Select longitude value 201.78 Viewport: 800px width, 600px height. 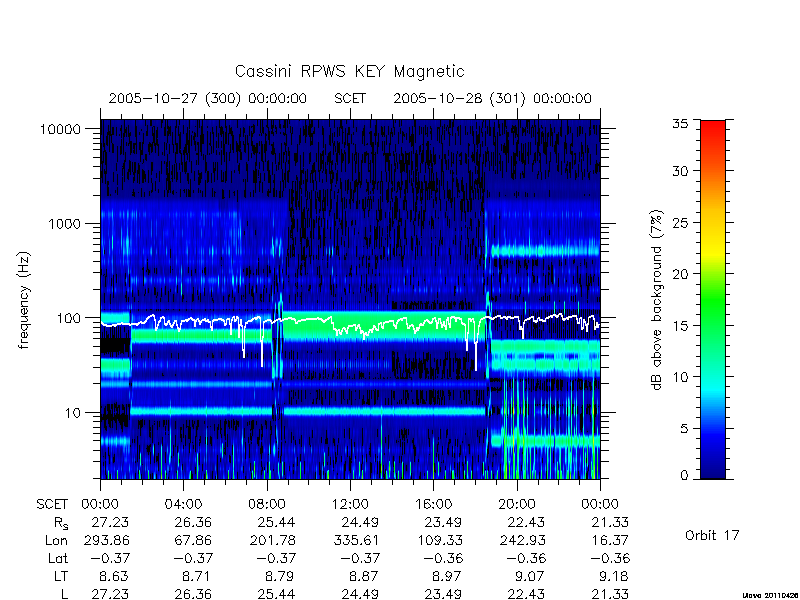click(x=273, y=540)
